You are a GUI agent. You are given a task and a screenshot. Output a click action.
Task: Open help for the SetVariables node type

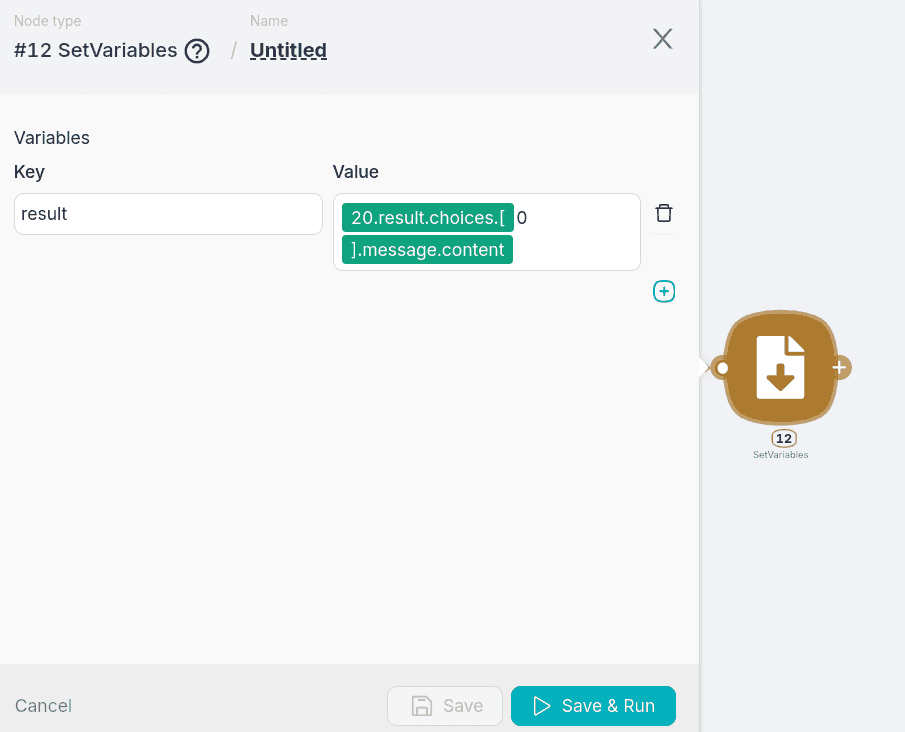[197, 50]
